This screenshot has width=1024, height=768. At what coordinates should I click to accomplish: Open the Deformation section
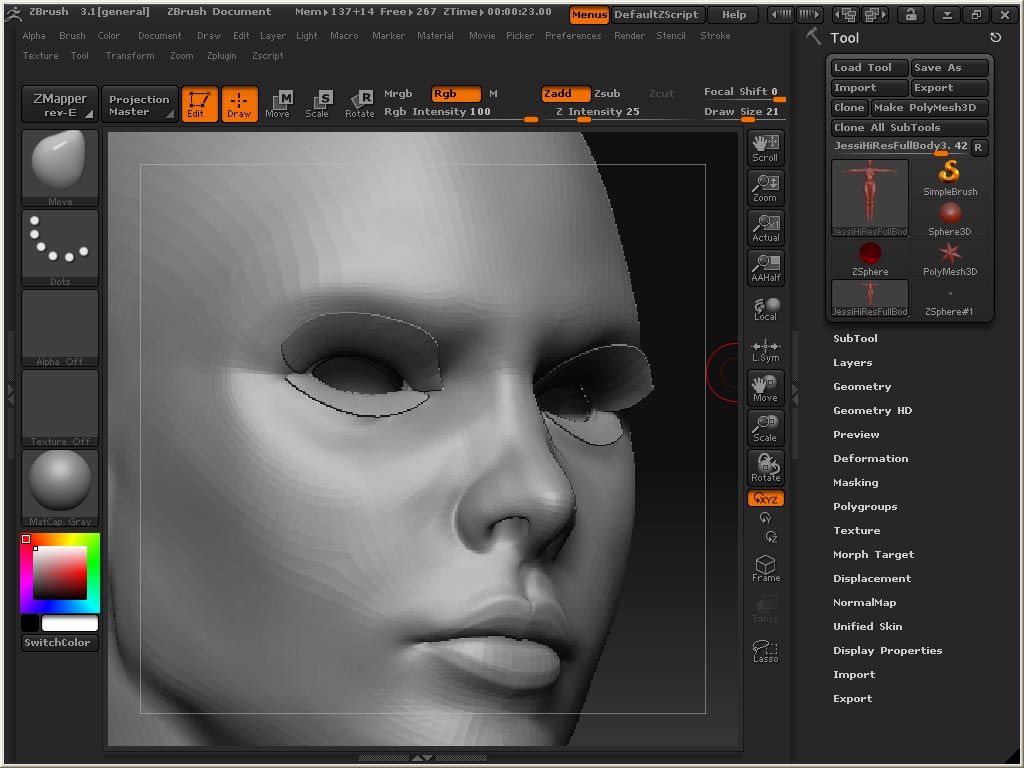click(x=870, y=459)
